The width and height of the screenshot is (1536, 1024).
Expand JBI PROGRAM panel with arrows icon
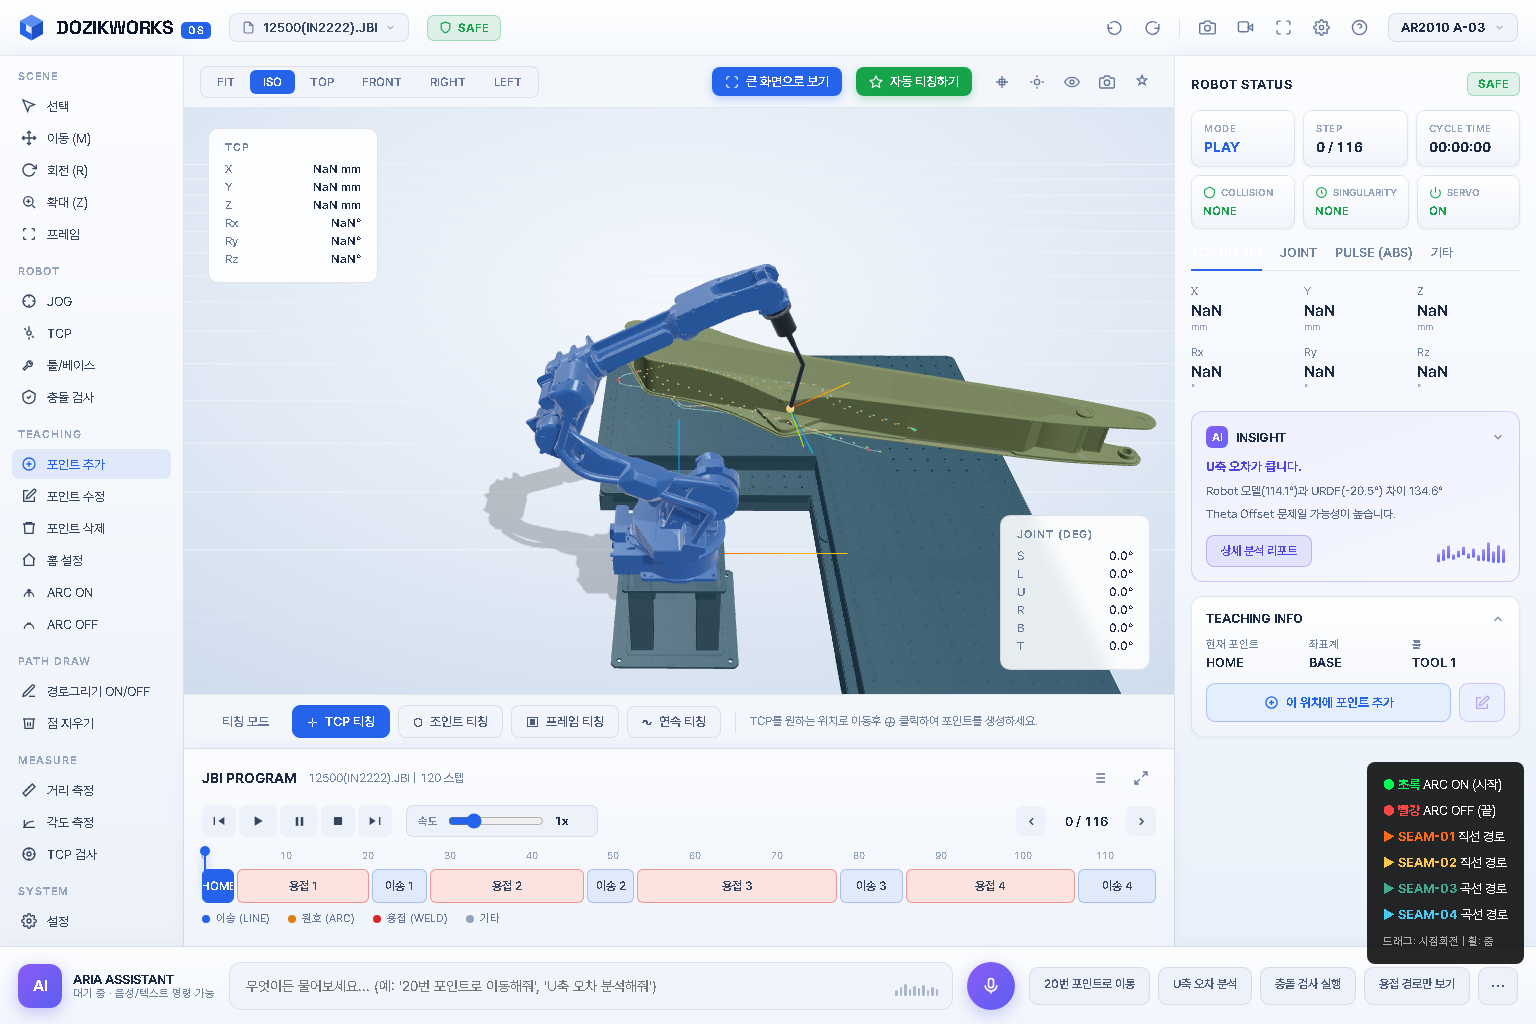[x=1141, y=778]
